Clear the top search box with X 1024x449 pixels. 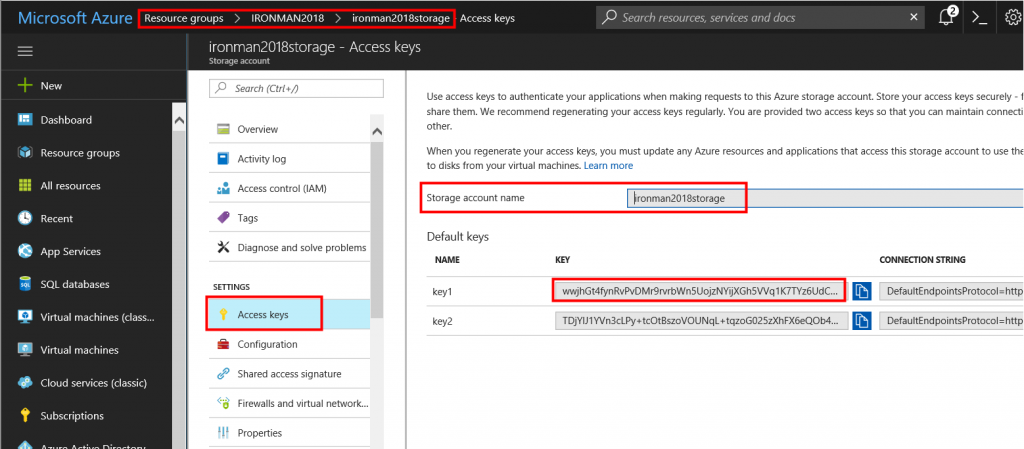click(x=914, y=18)
